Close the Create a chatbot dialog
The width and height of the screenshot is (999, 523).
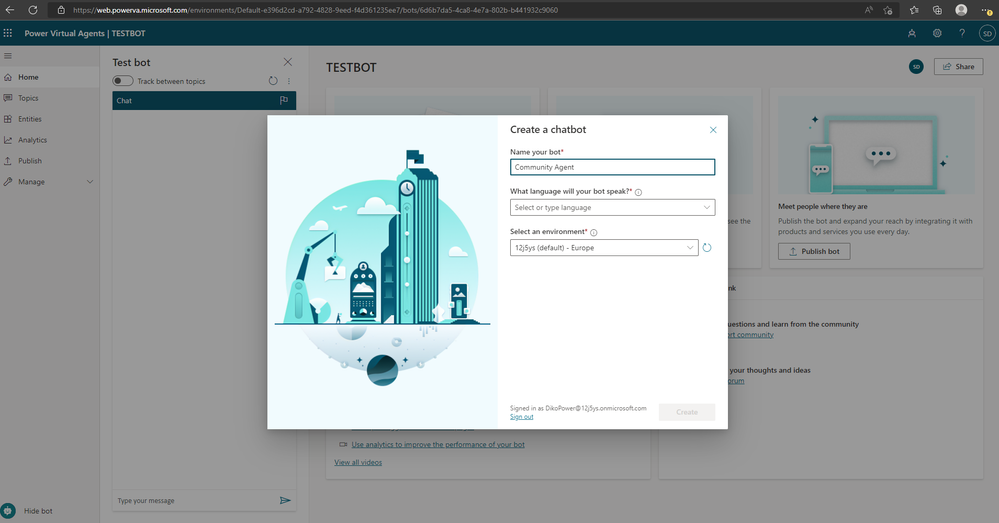(x=713, y=130)
